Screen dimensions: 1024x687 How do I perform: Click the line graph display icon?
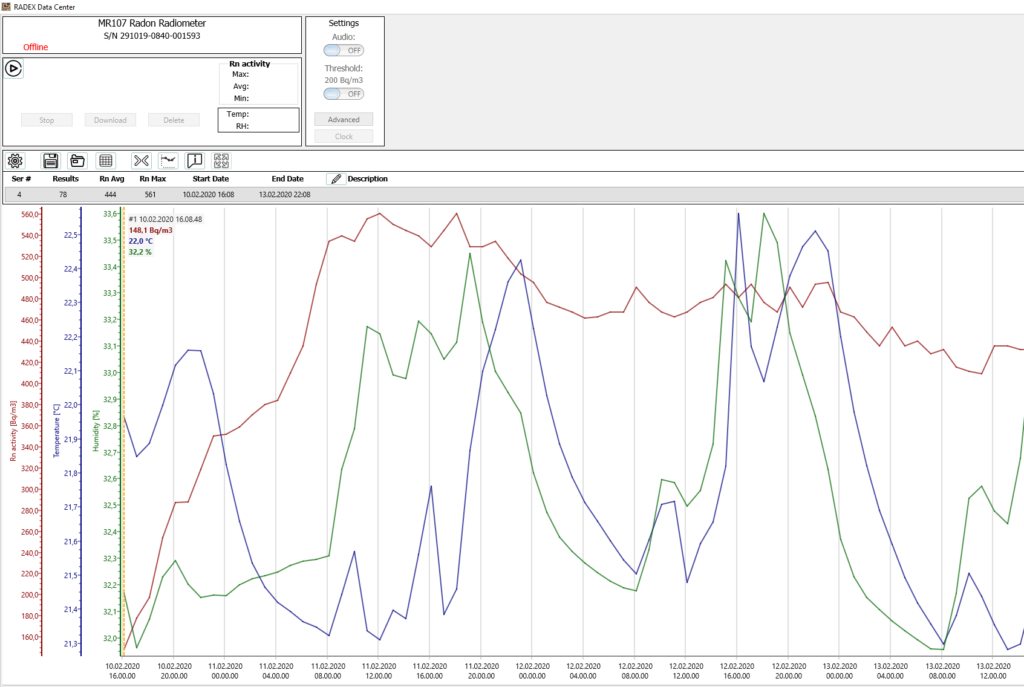point(168,160)
